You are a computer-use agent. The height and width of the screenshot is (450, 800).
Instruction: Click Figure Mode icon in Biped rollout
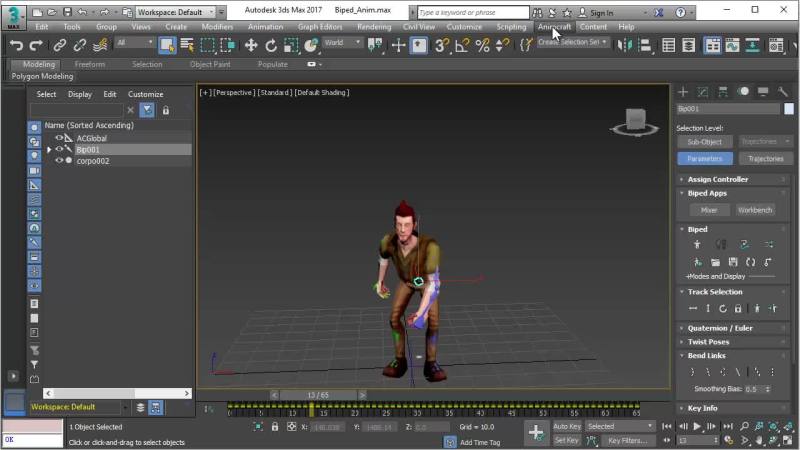697,244
